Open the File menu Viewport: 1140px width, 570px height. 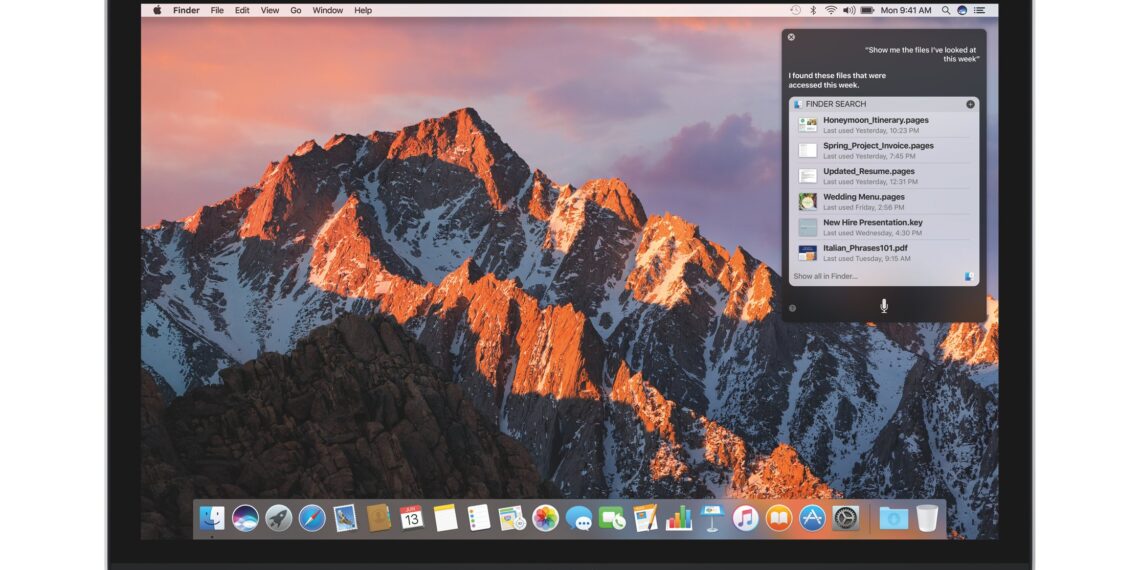click(217, 10)
